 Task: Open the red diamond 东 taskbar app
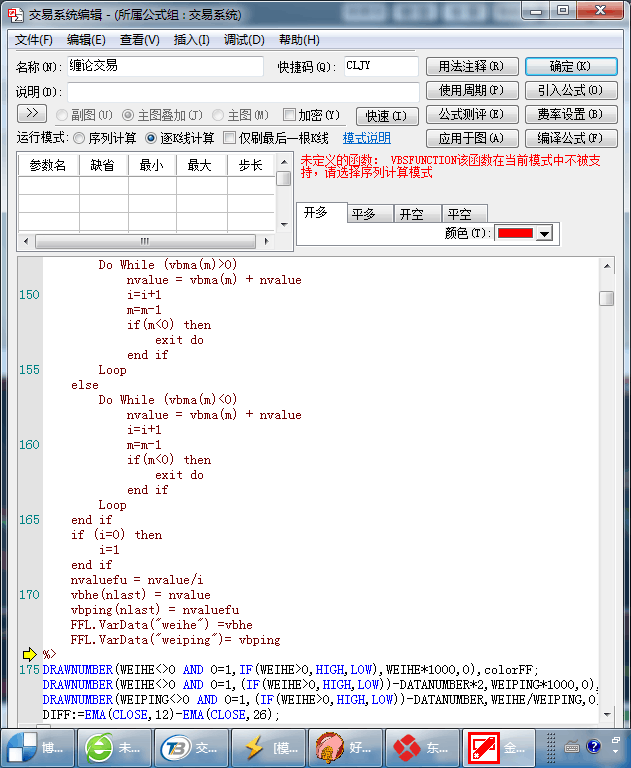coord(421,747)
